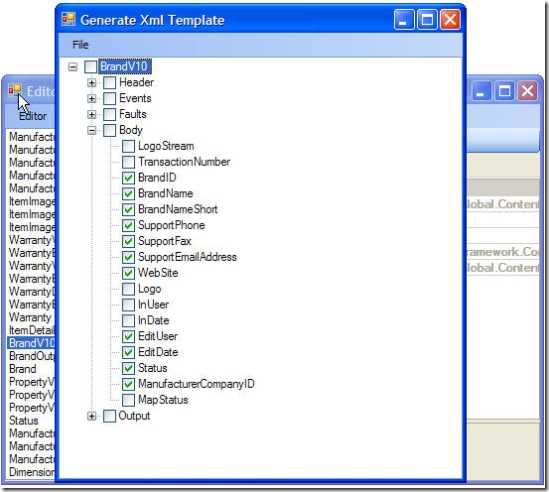Open the File menu
Screen dimensions: 549x492
tap(80, 45)
